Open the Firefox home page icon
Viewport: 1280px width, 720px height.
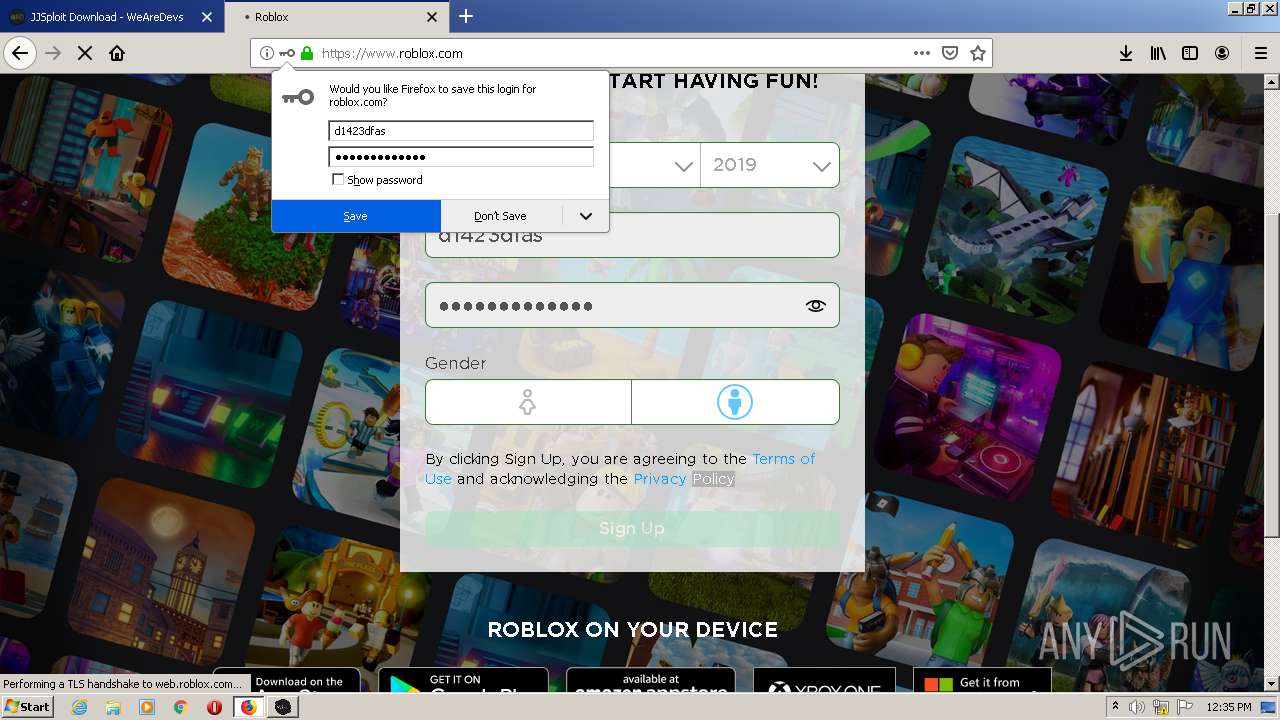tap(117, 53)
